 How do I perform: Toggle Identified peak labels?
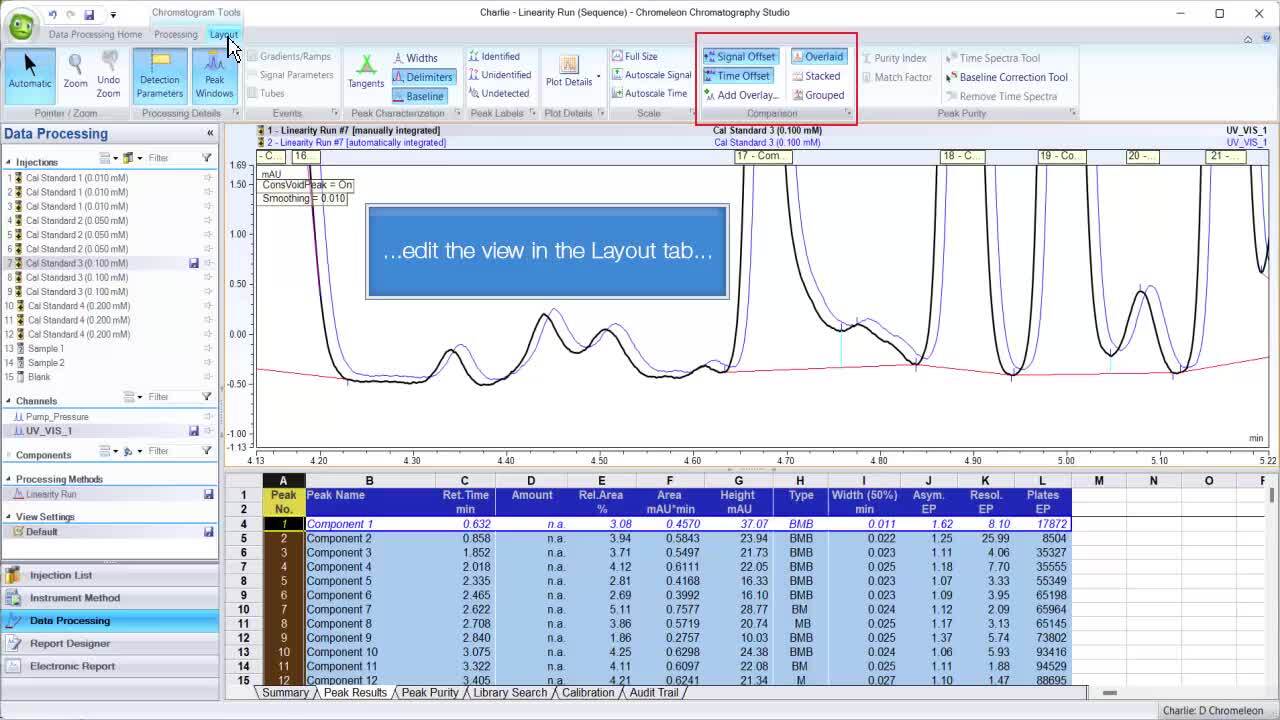pyautogui.click(x=494, y=56)
